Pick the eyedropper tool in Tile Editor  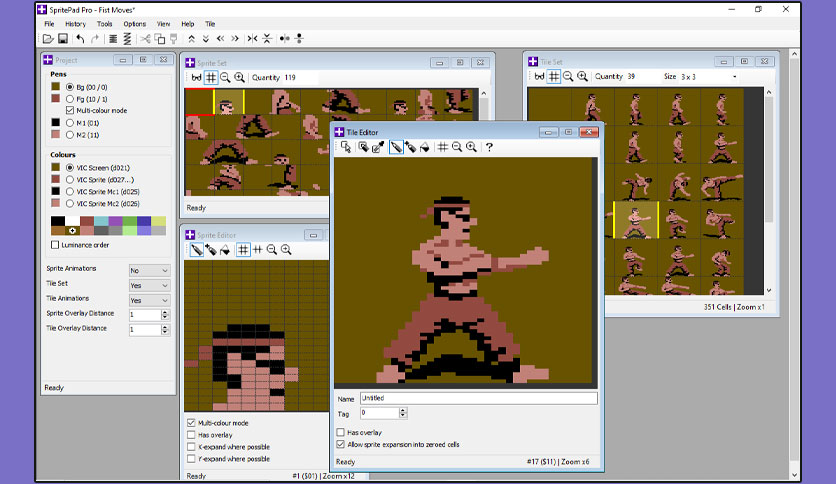click(x=378, y=147)
